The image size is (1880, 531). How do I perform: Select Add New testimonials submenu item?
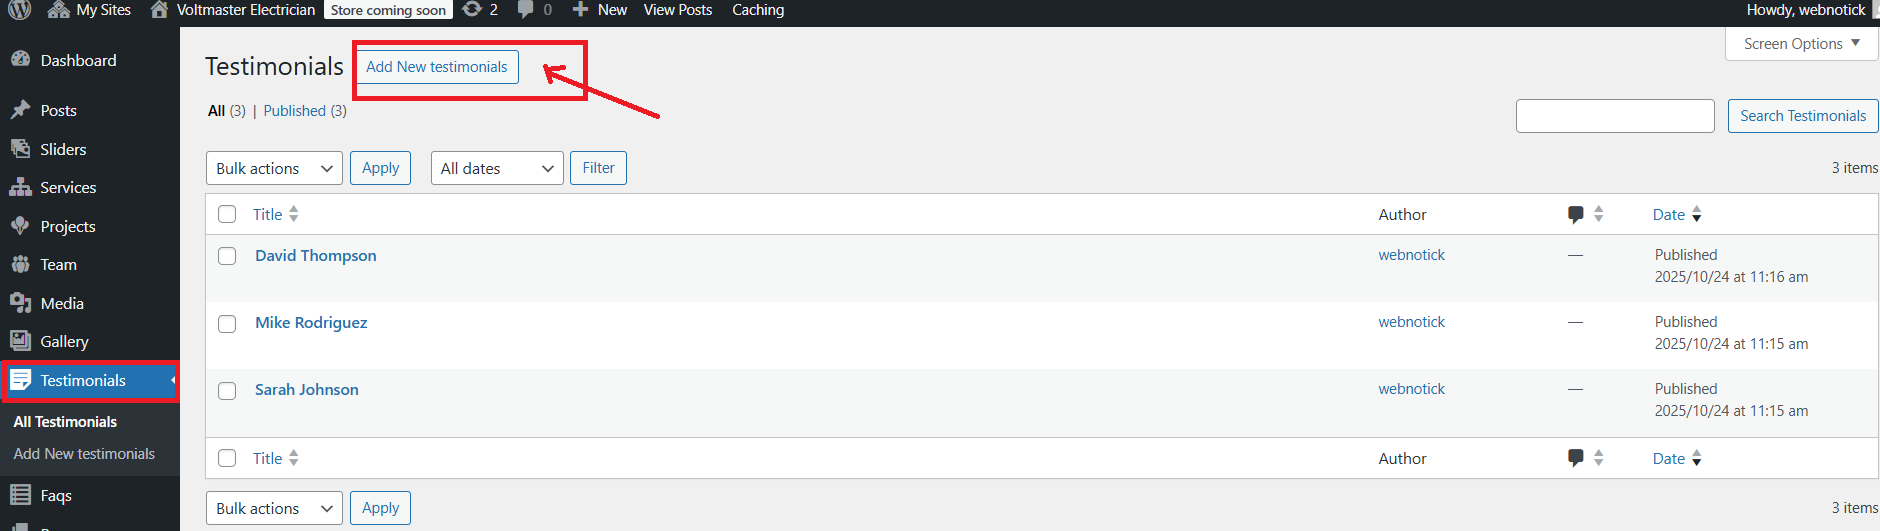84,454
